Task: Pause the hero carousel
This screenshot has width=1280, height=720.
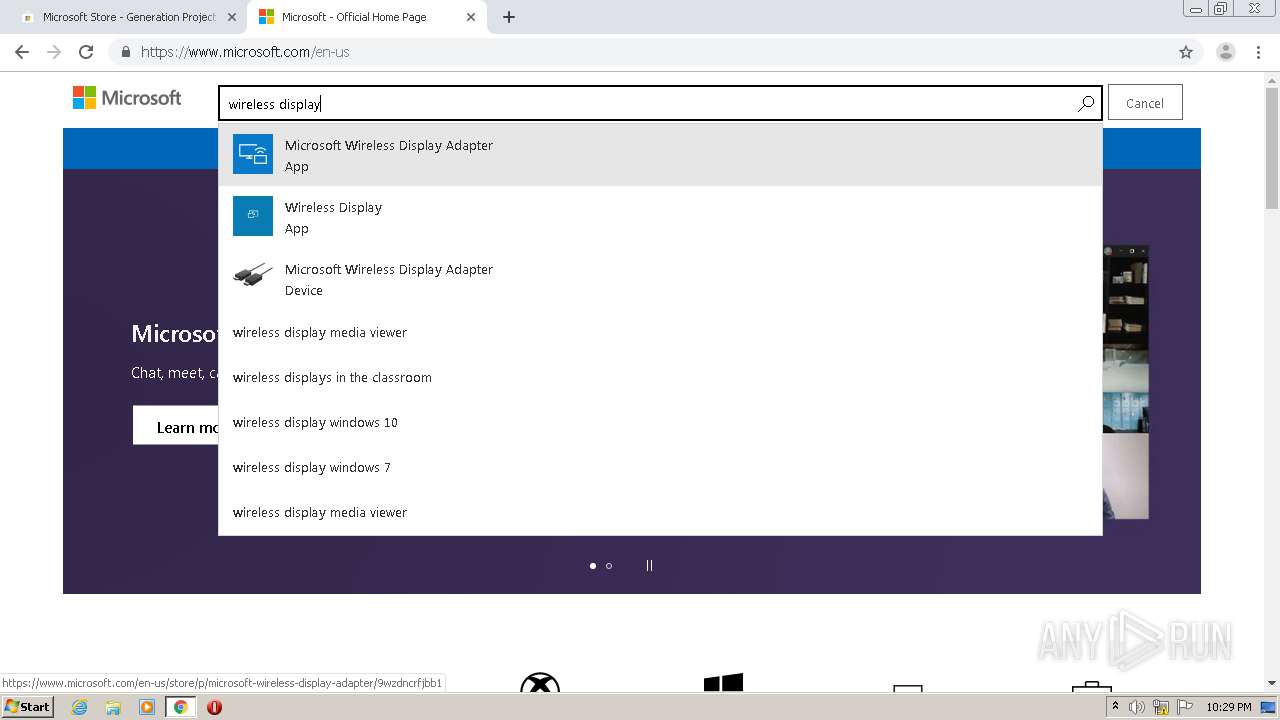Action: point(649,565)
